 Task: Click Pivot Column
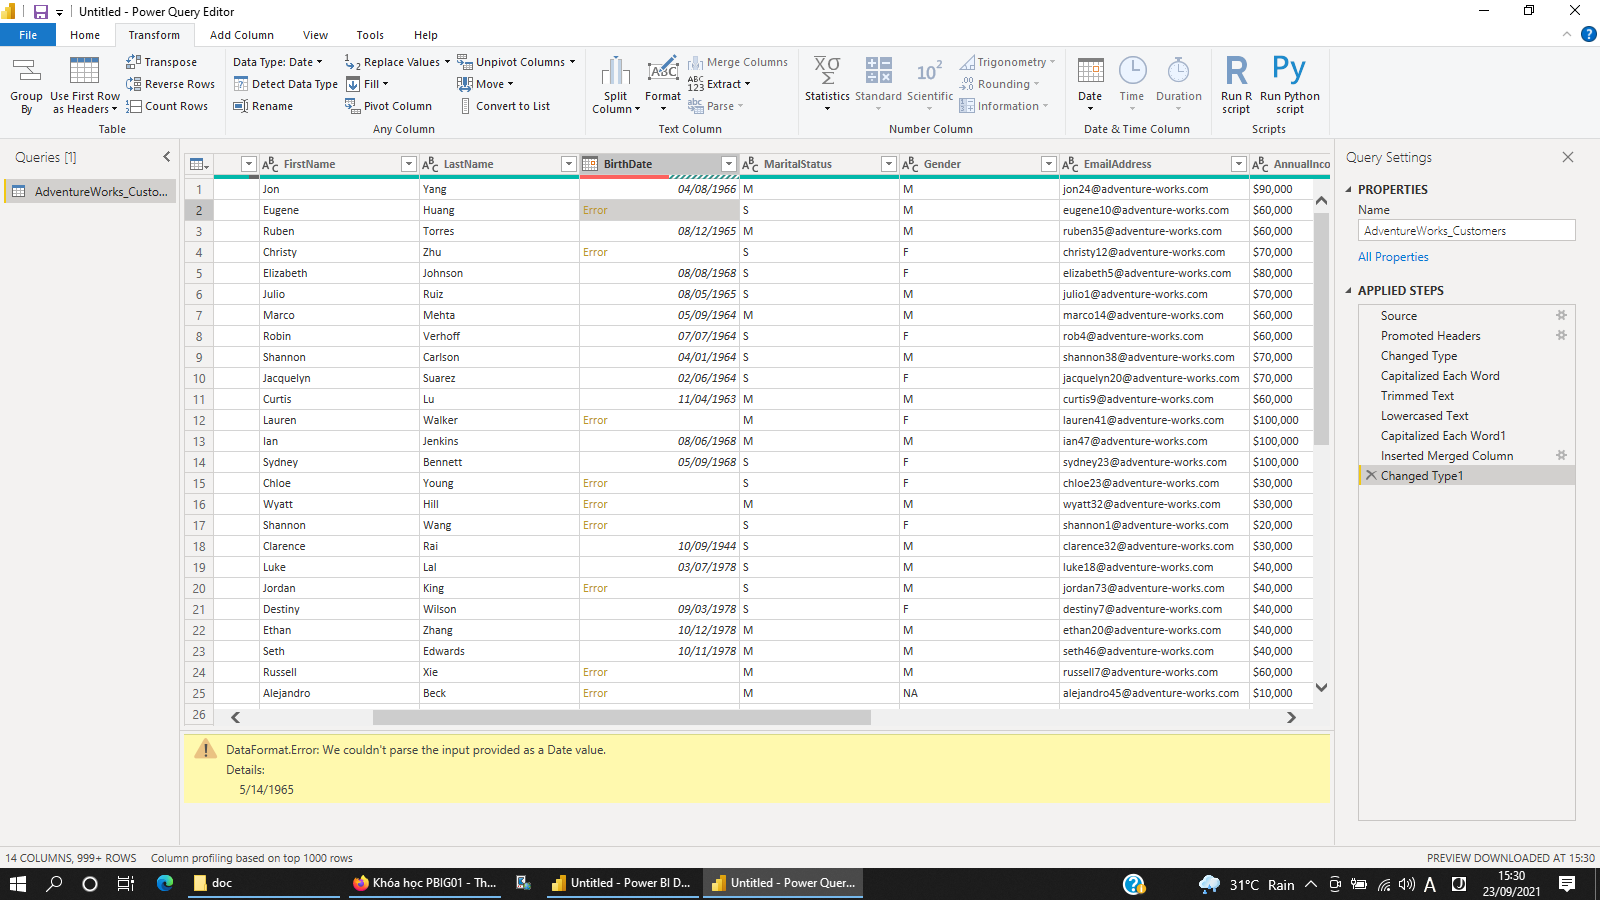(388, 106)
